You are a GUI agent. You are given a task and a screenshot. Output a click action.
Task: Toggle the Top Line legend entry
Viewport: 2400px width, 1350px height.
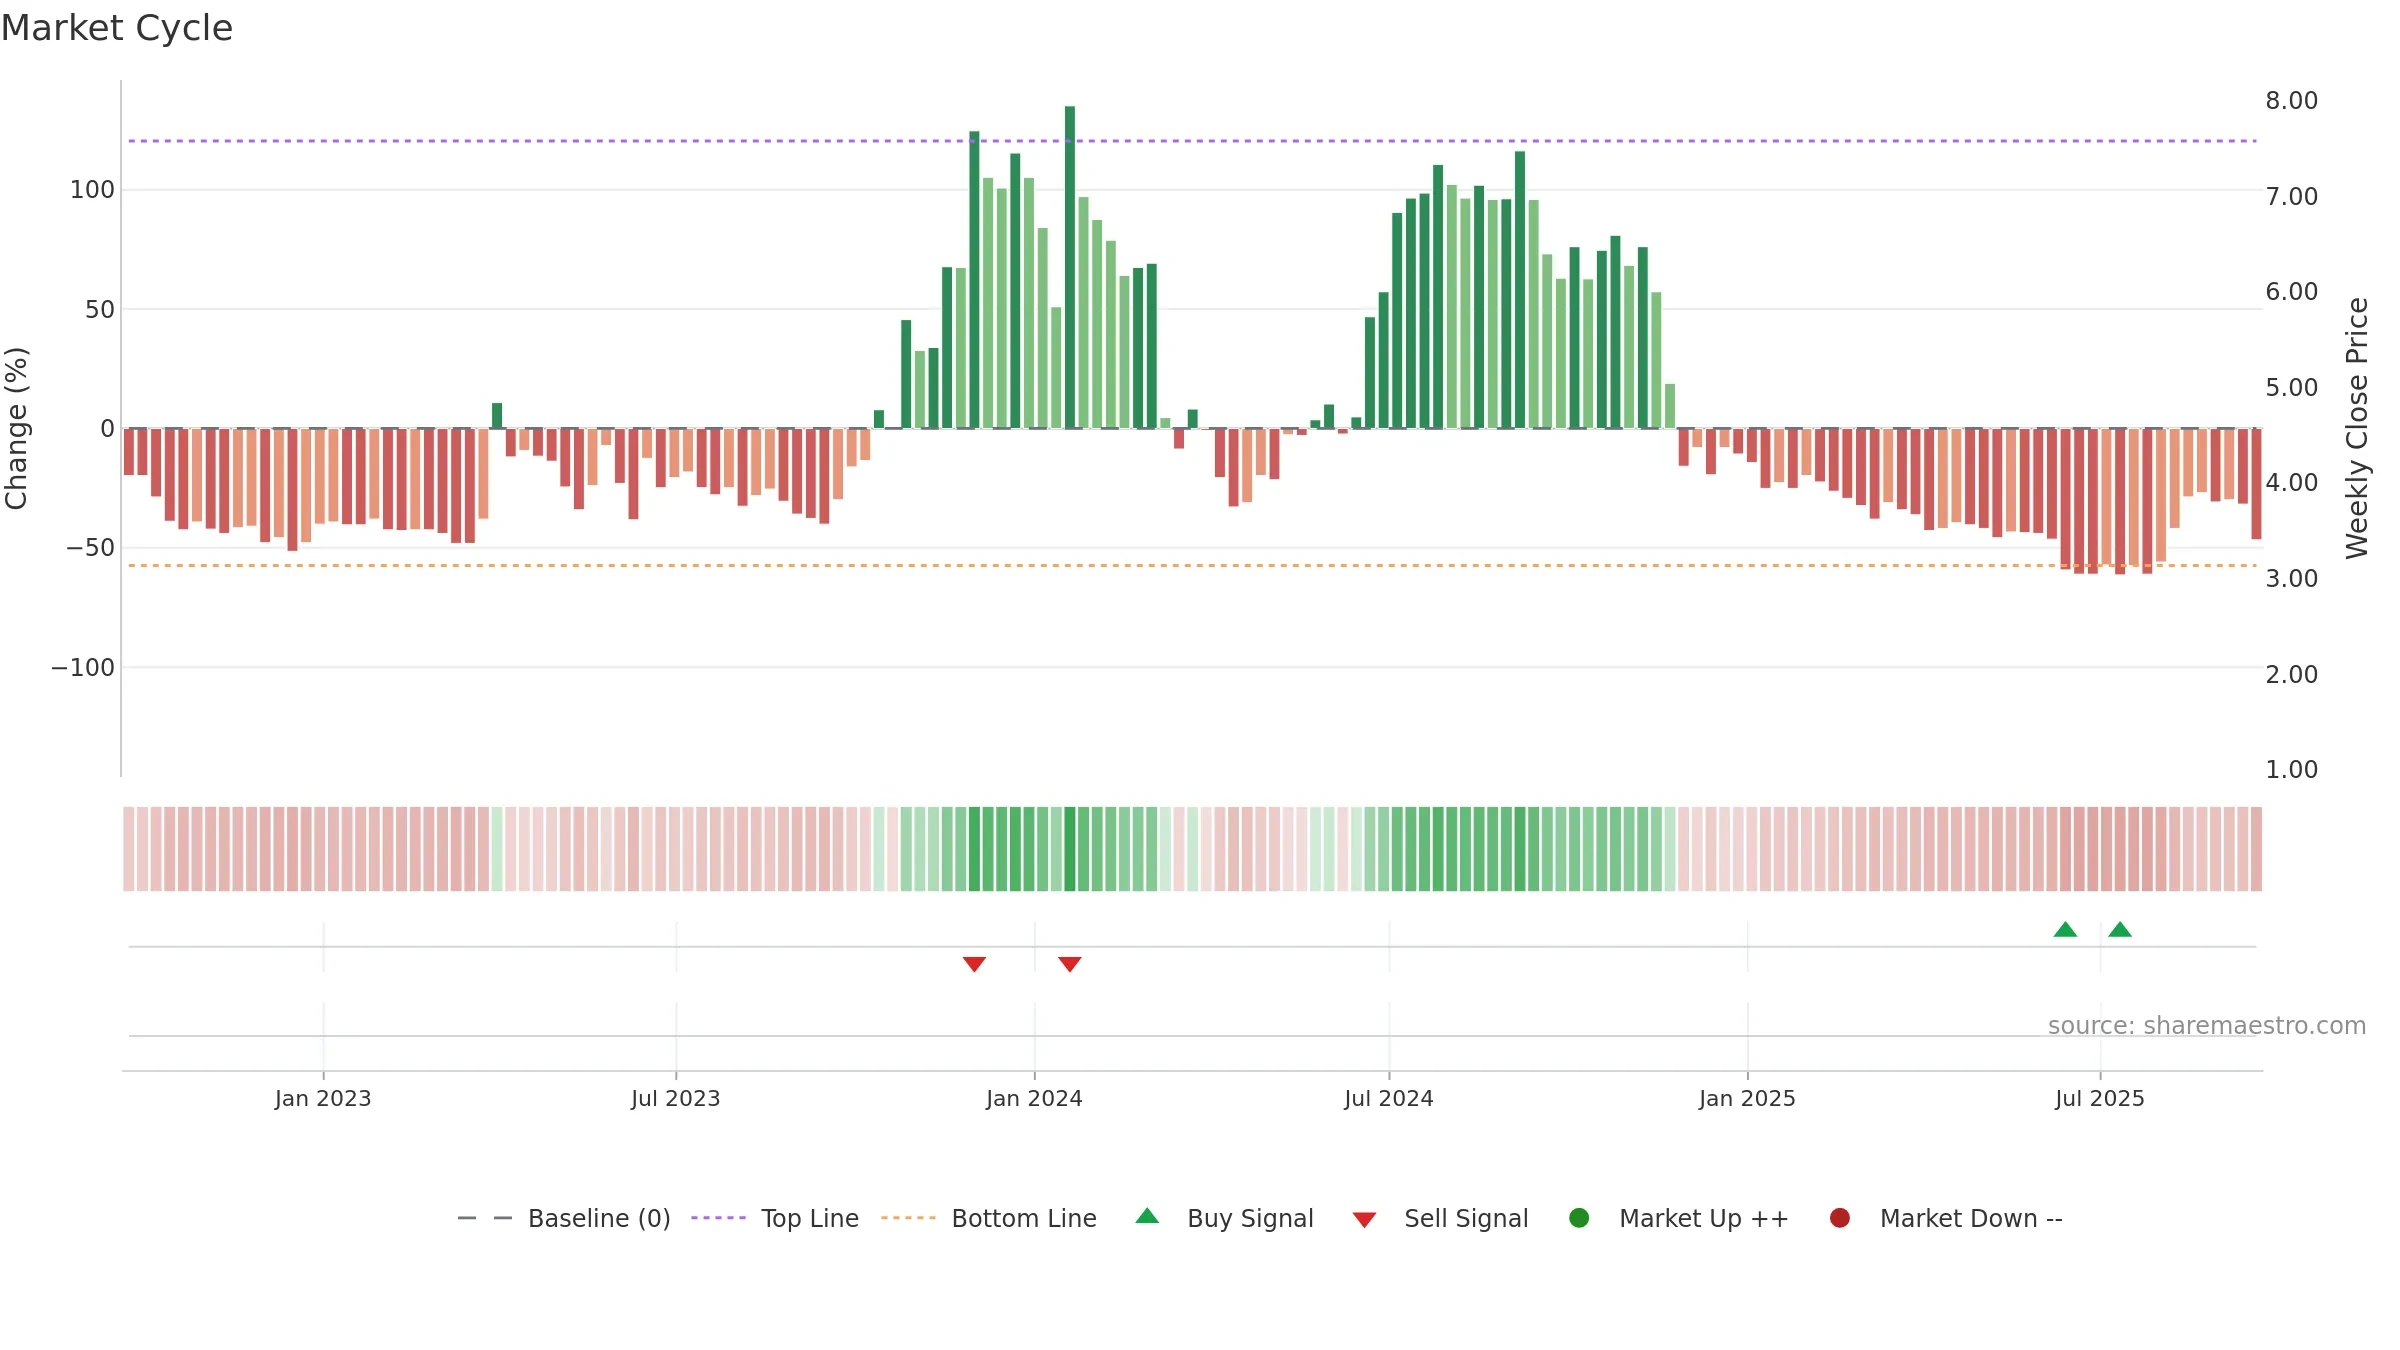pos(775,1219)
